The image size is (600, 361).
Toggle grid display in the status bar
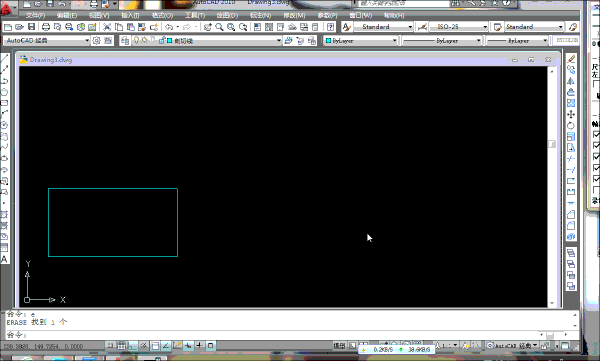point(122,346)
